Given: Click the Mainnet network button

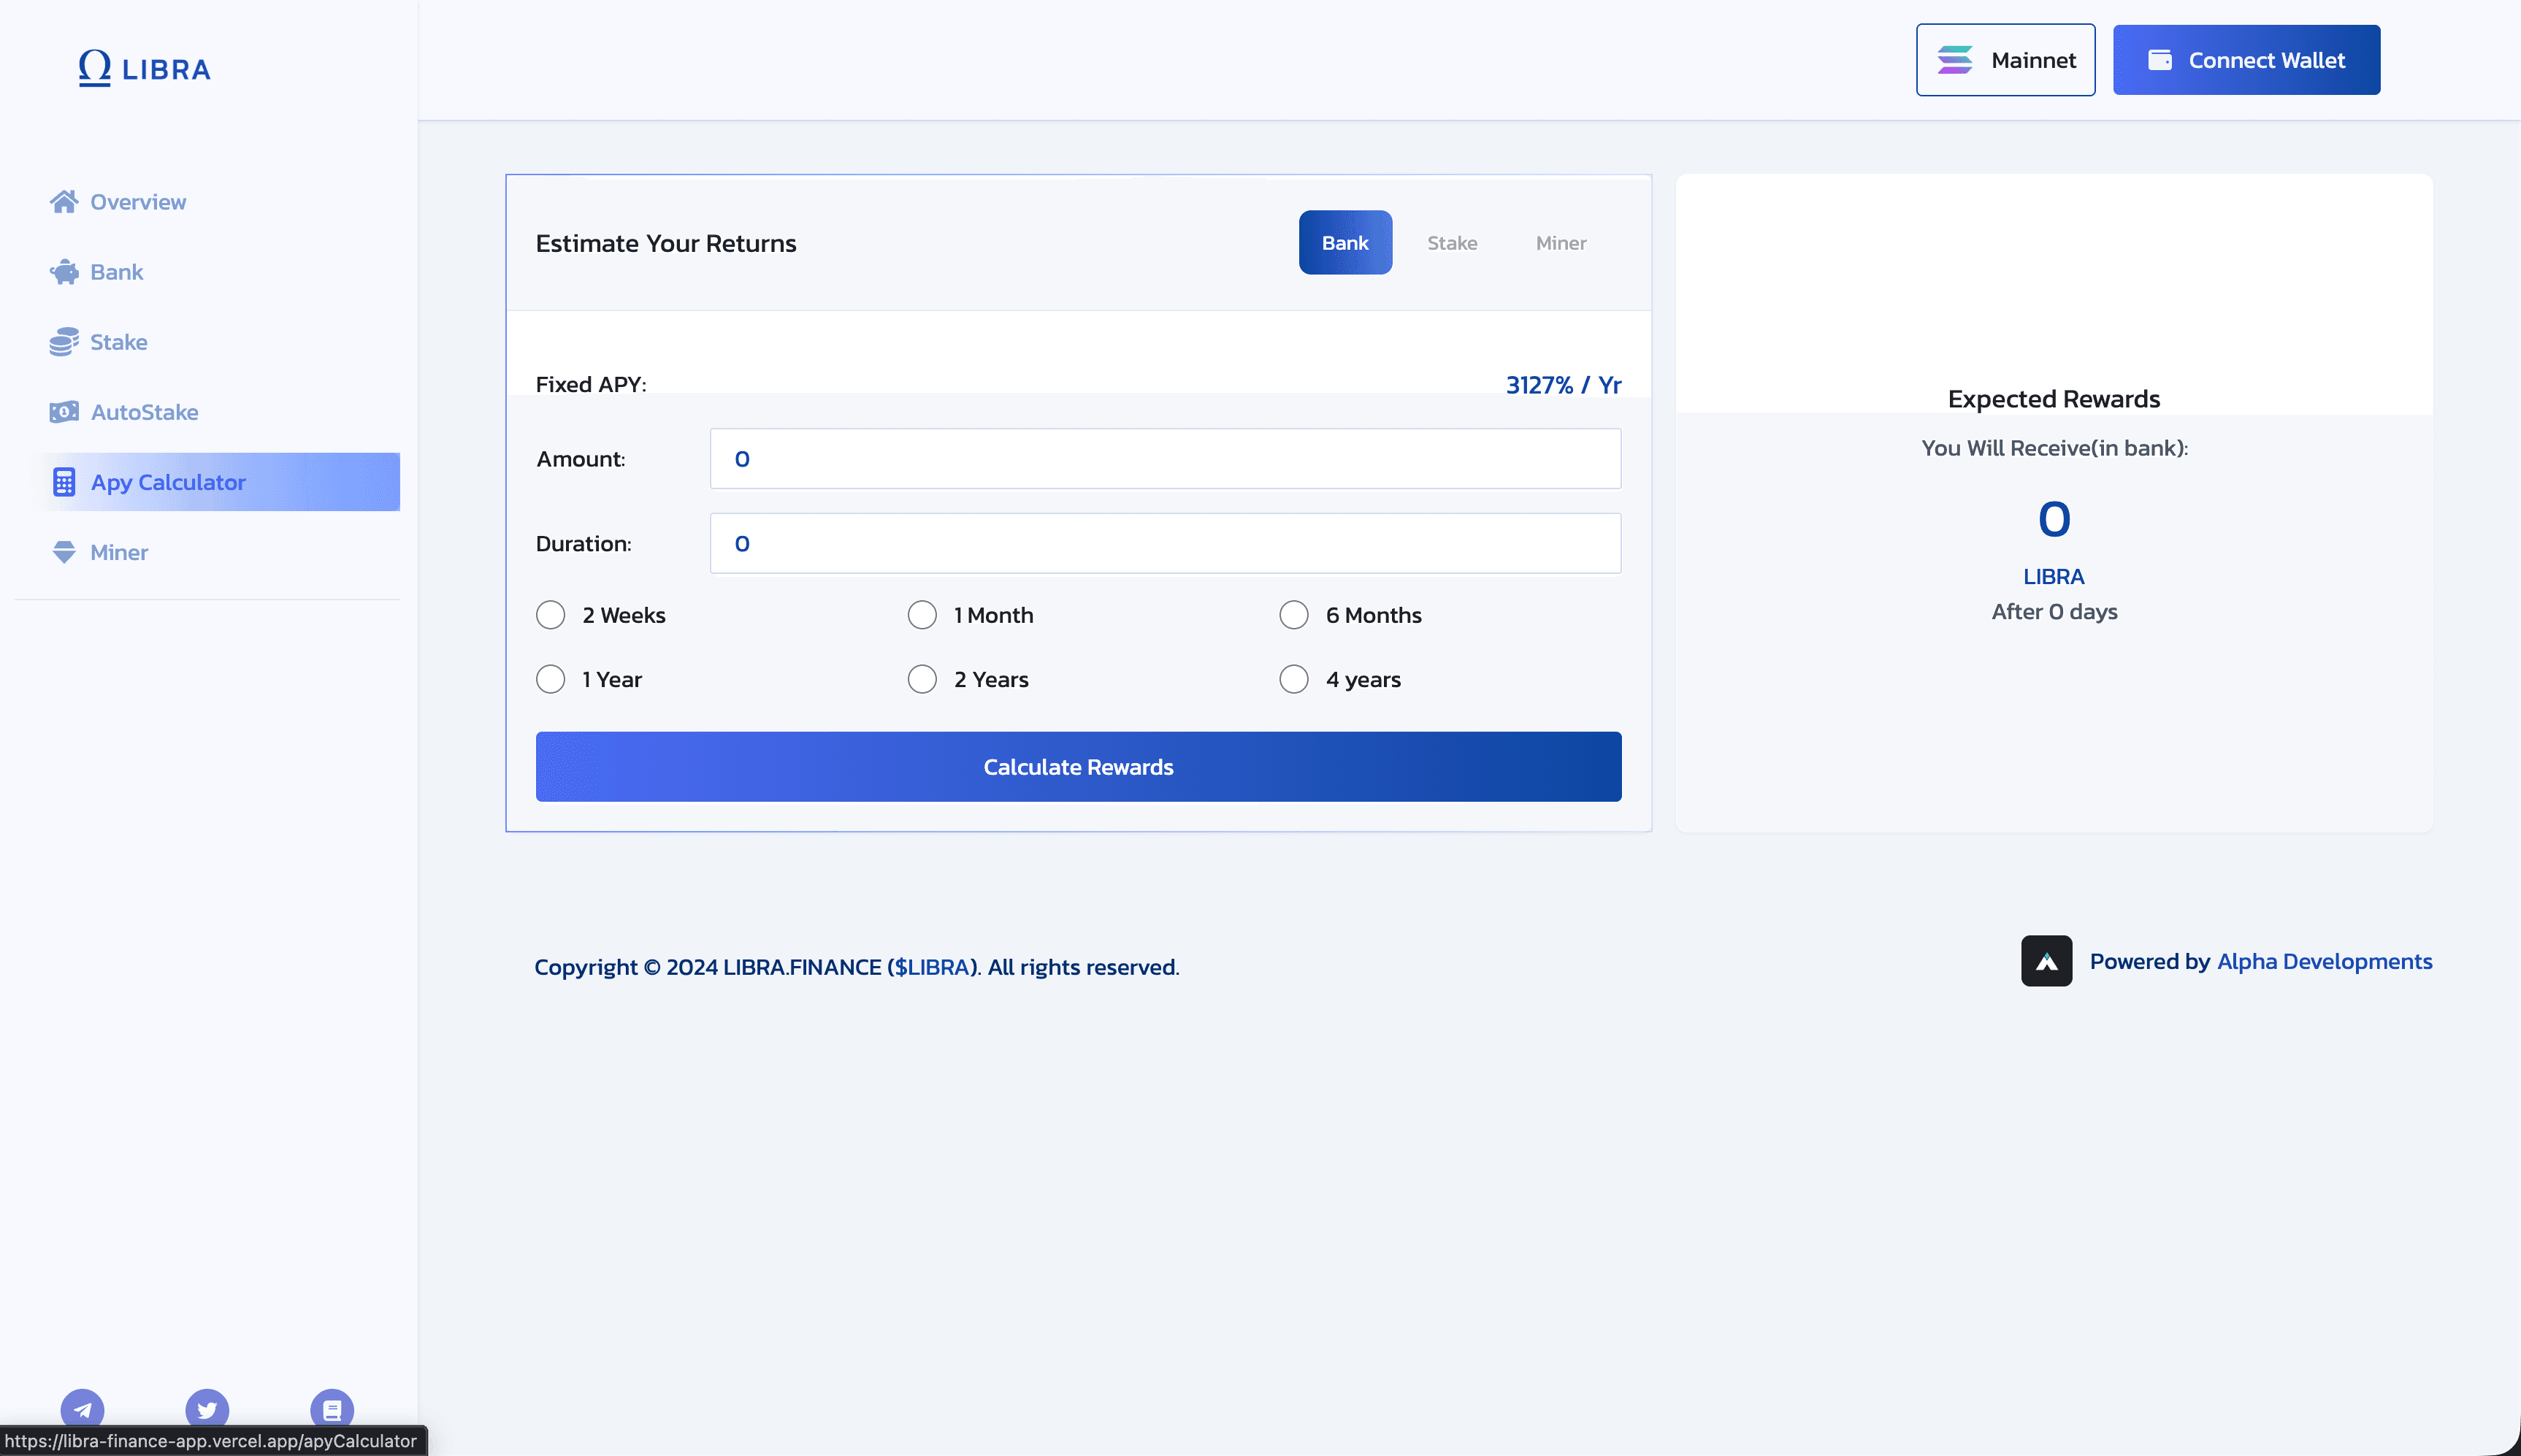Looking at the screenshot, I should pos(2005,60).
